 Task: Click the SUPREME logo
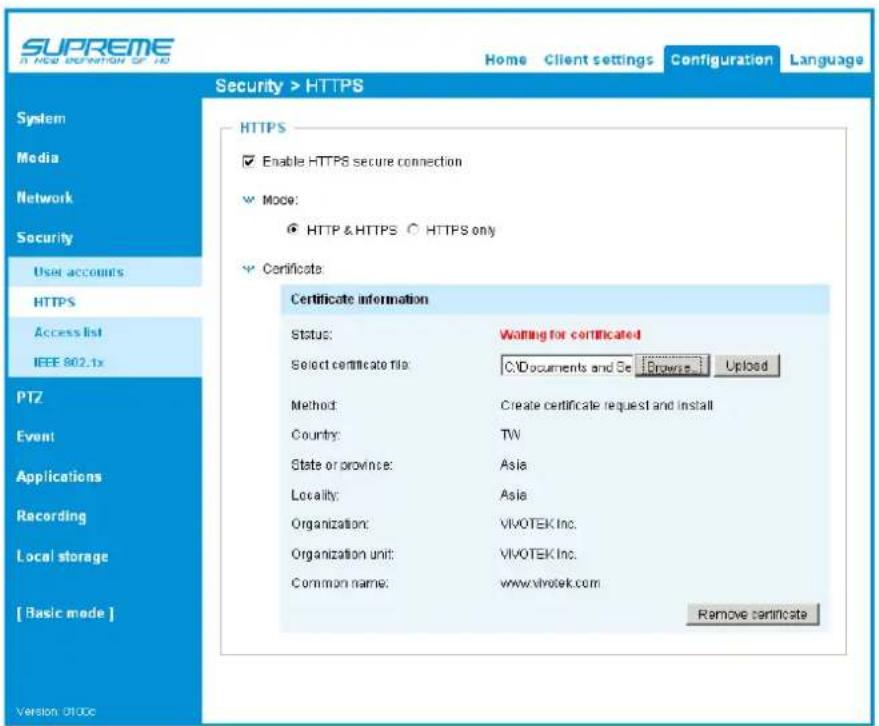tap(96, 51)
